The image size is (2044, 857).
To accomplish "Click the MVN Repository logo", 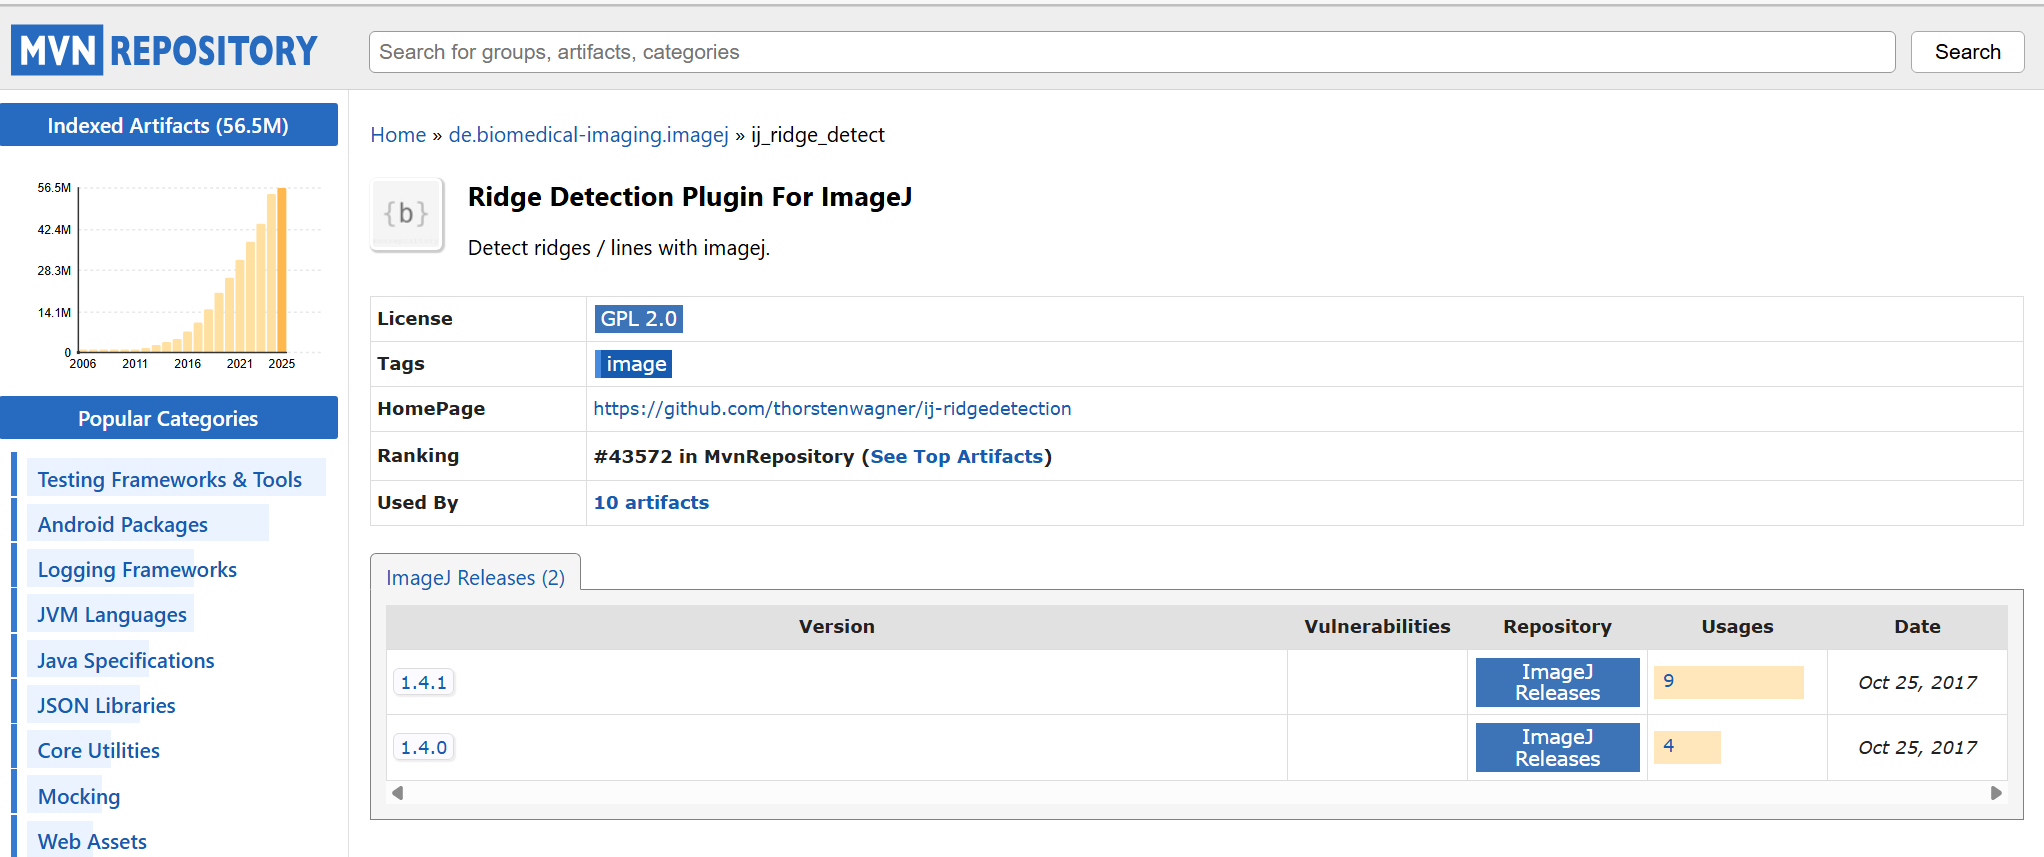I will (165, 50).
